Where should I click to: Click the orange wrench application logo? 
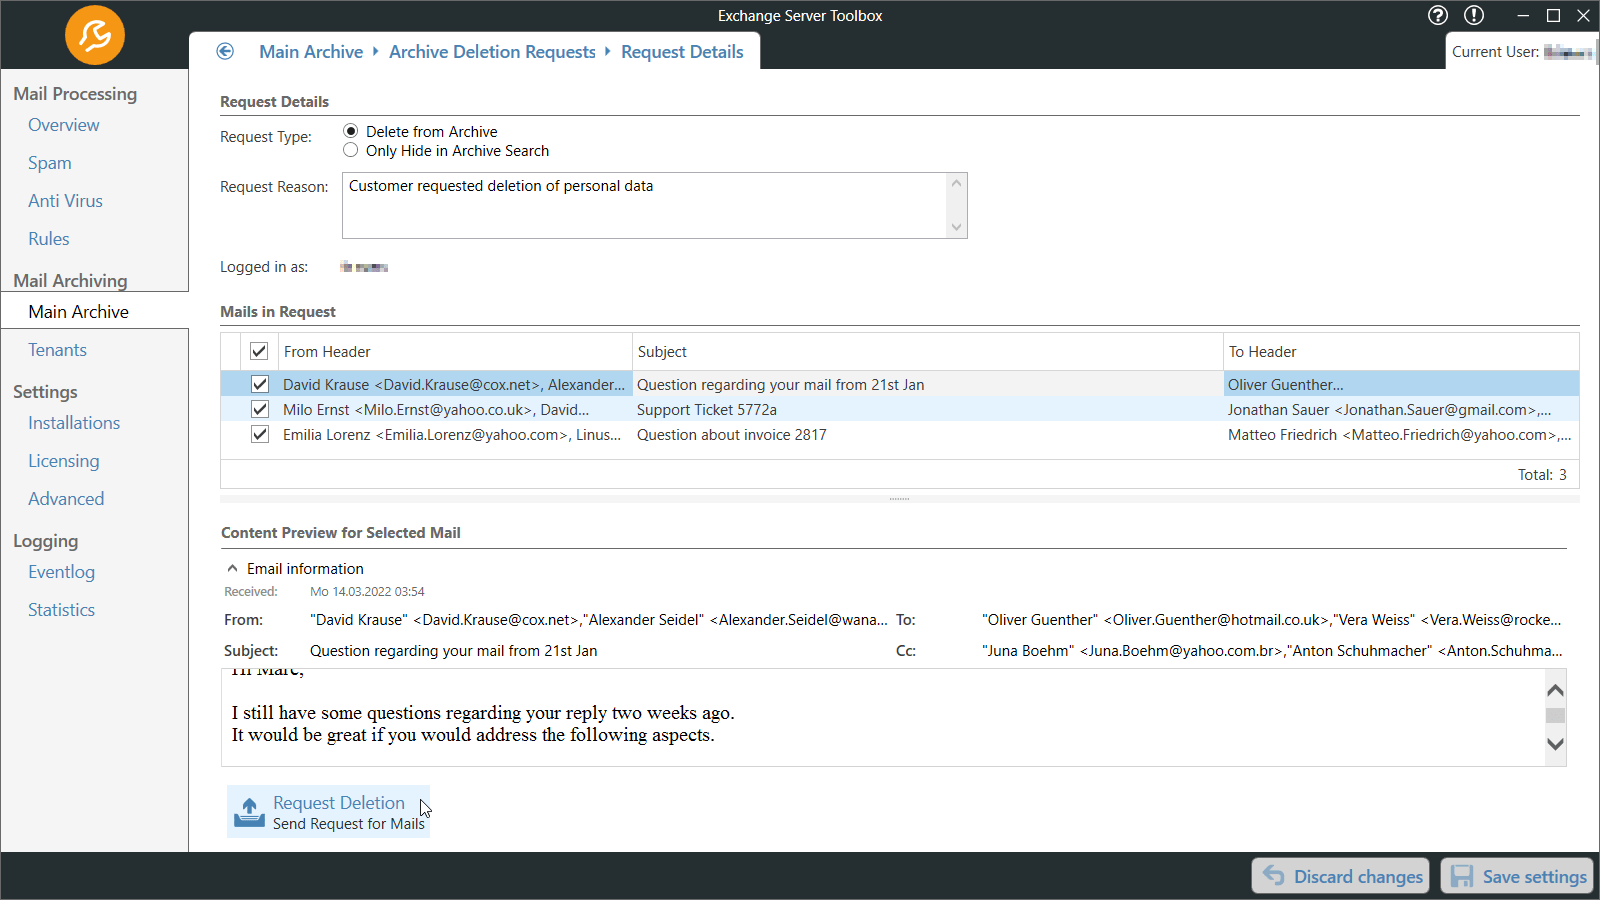(x=95, y=35)
